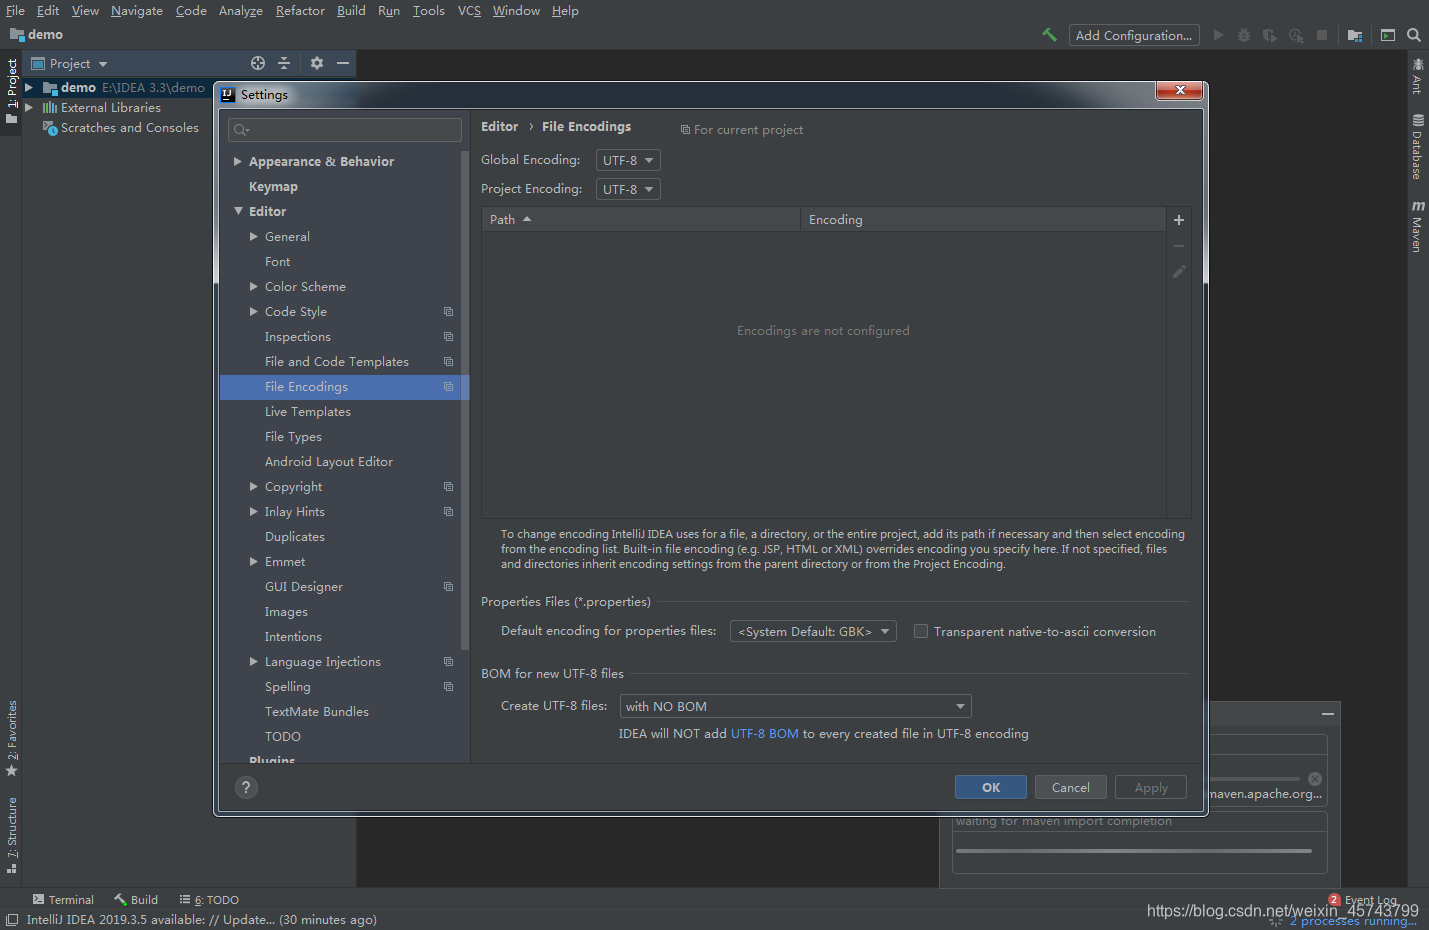Open the Structure side tool tab

[x=12, y=834]
